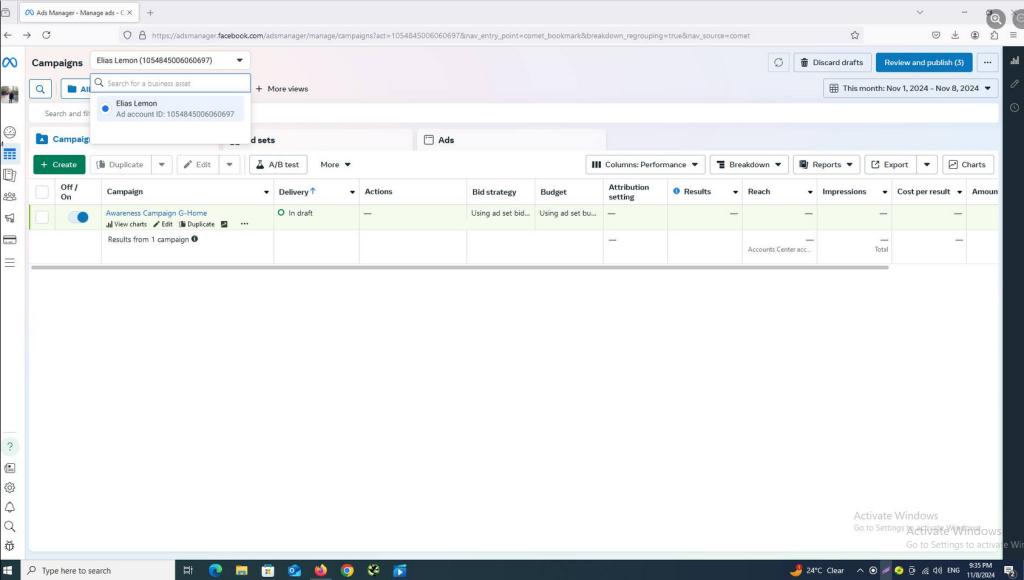This screenshot has width=1024, height=580.
Task: Open Account overview gauge icon in sidebar
Action: pos(10,132)
